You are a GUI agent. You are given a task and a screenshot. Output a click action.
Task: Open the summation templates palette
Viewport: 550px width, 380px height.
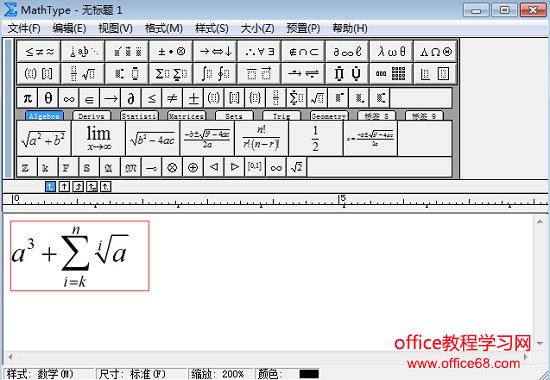tap(171, 74)
